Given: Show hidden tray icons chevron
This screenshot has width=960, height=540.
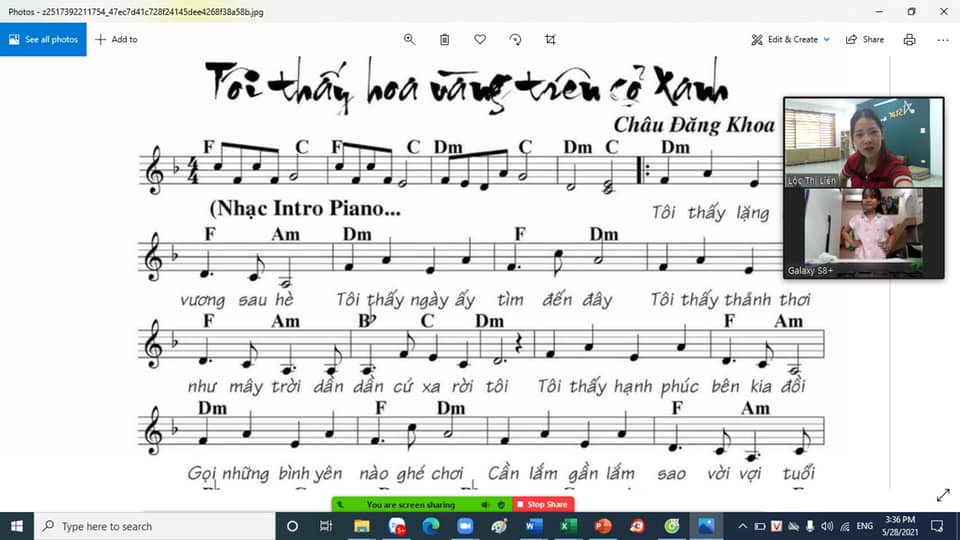Looking at the screenshot, I should pos(742,526).
